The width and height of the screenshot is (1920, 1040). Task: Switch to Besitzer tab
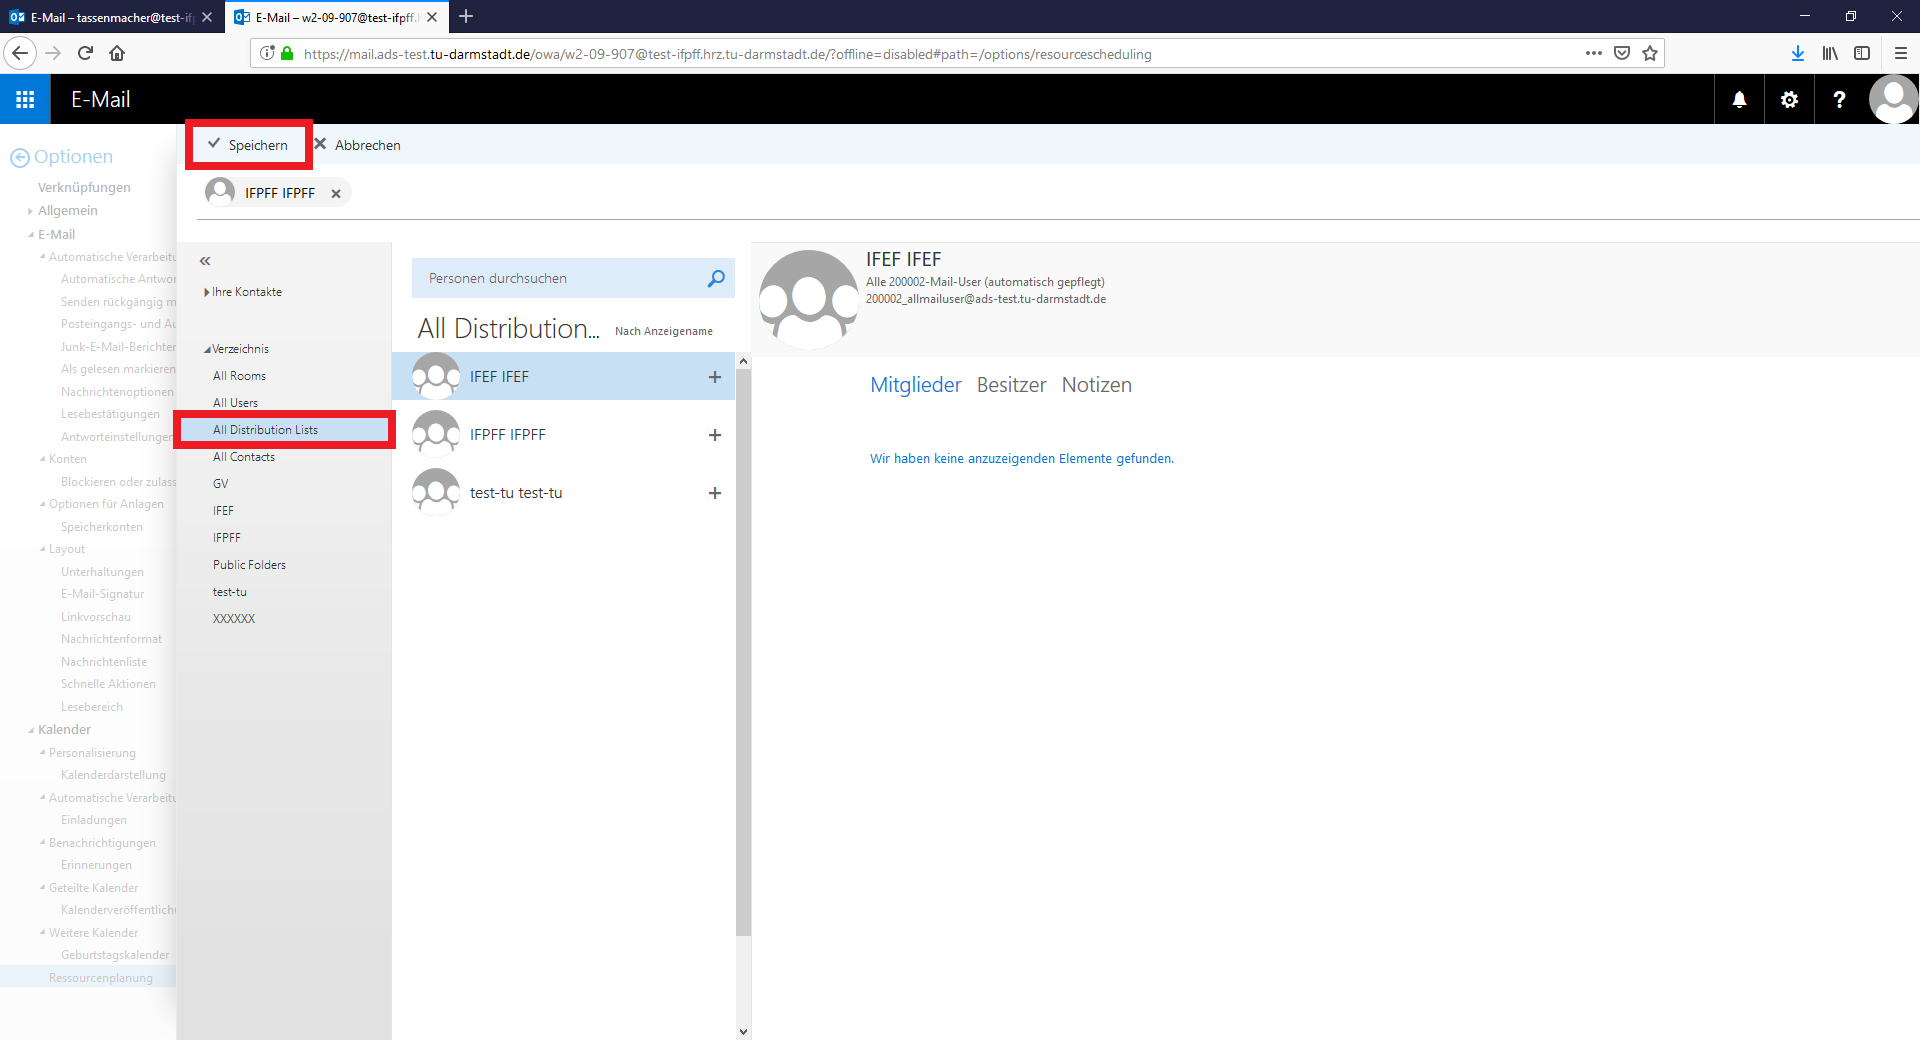(1011, 385)
